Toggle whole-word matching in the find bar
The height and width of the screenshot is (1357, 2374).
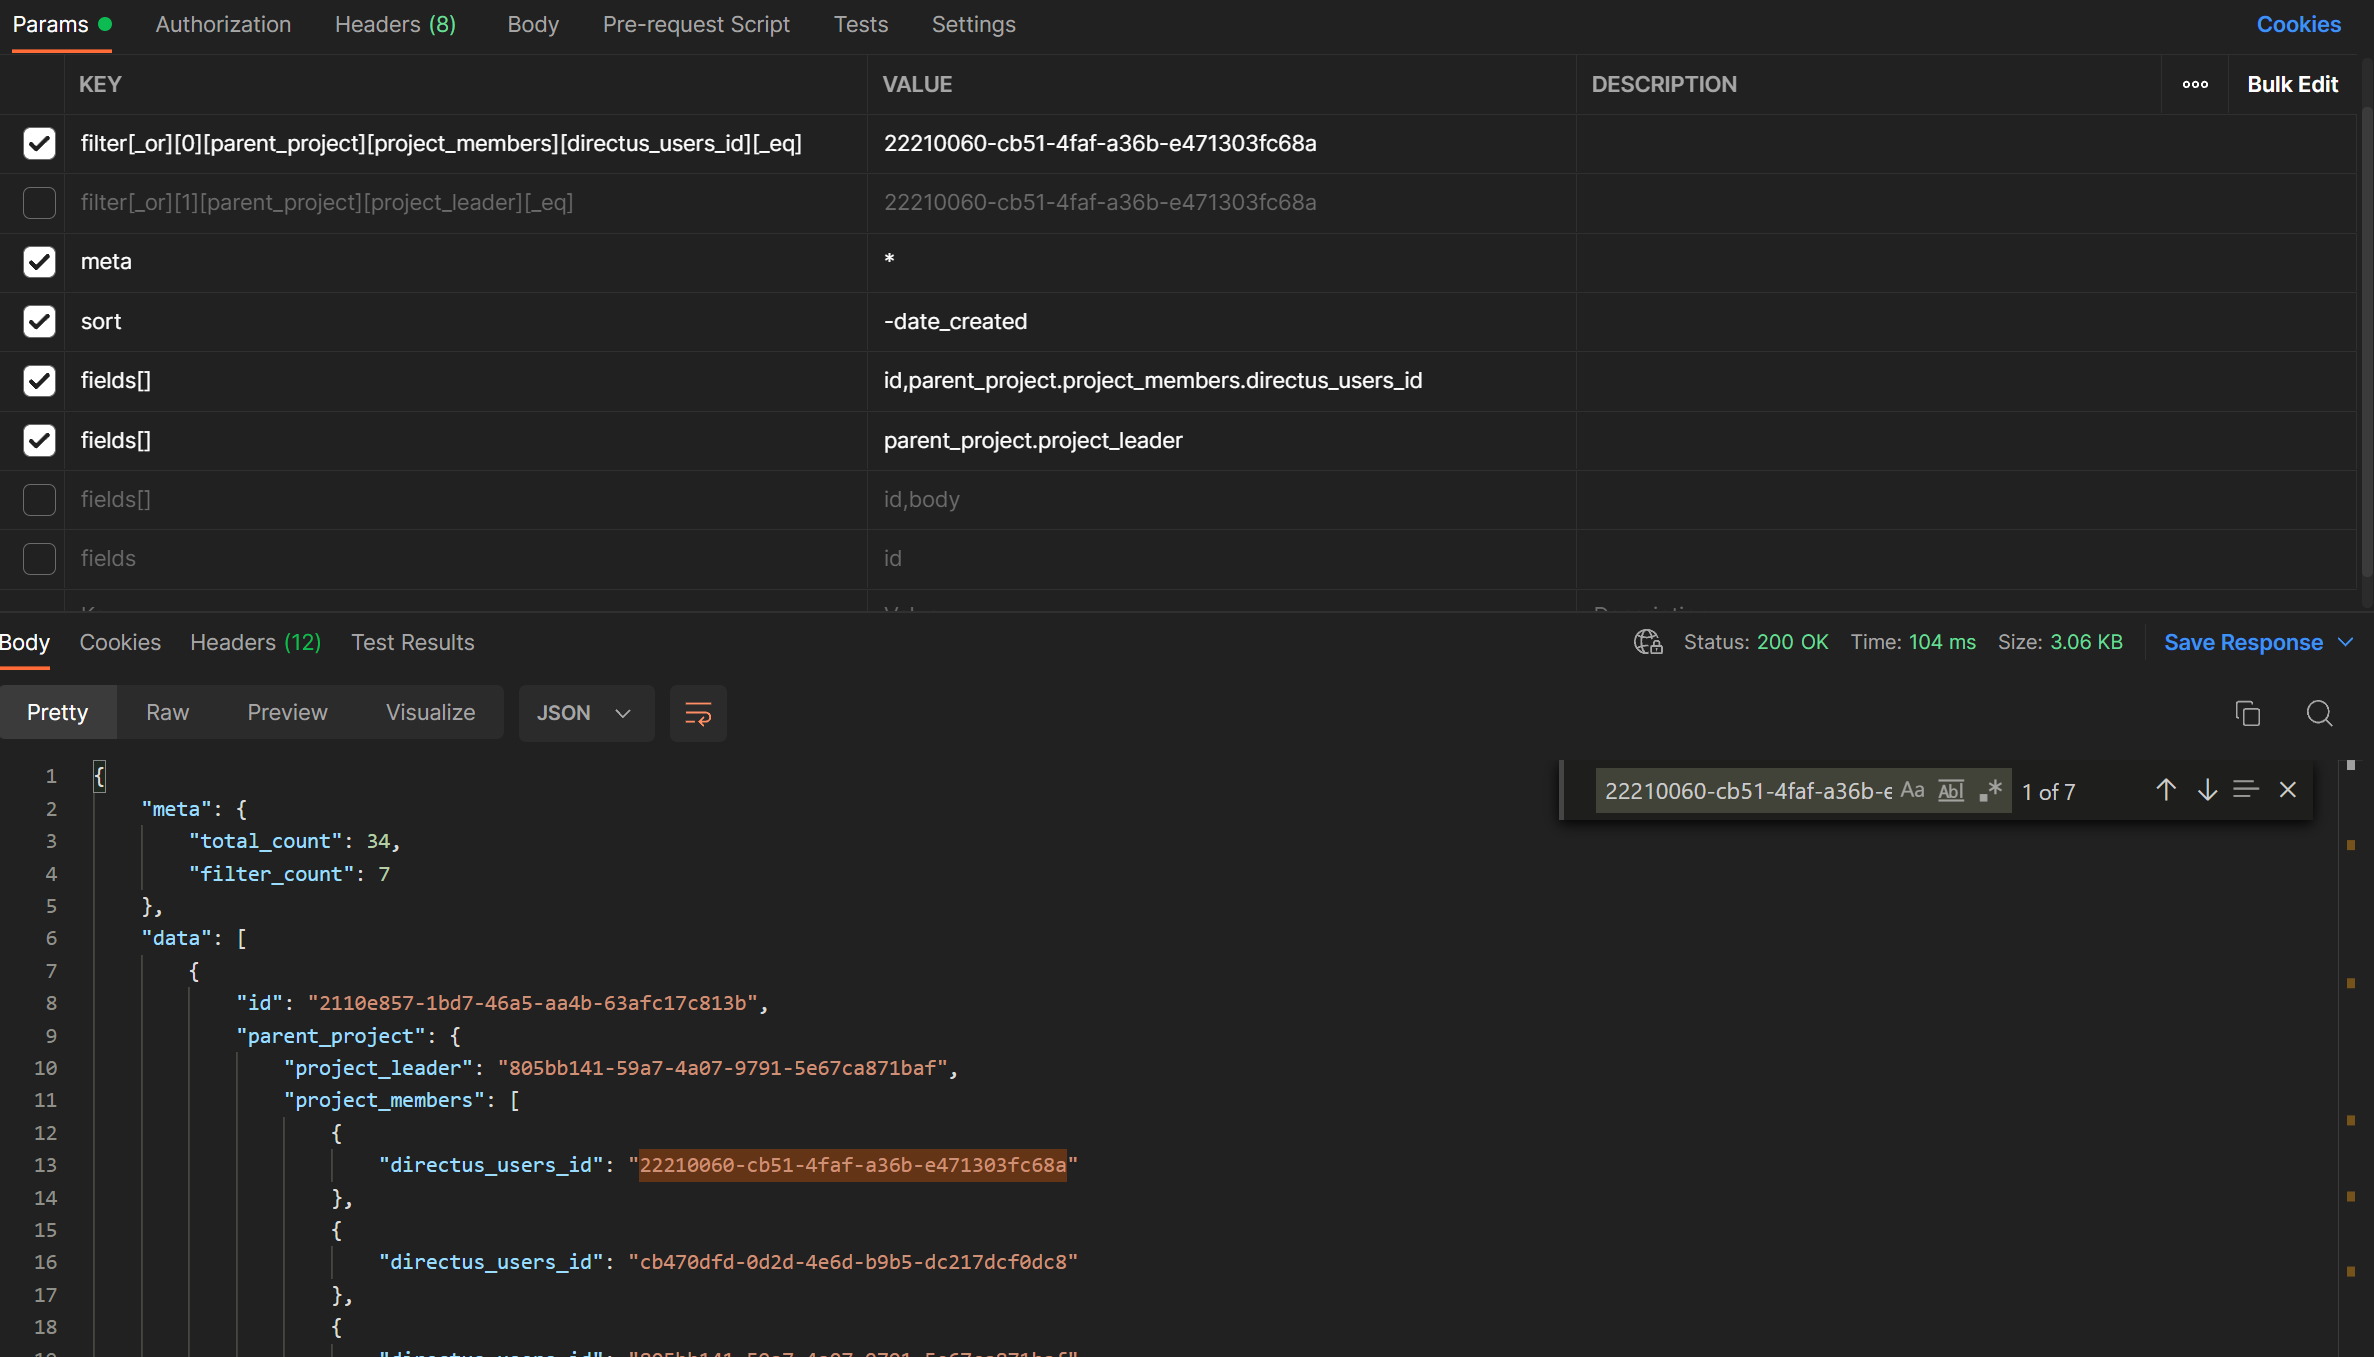tap(1950, 790)
